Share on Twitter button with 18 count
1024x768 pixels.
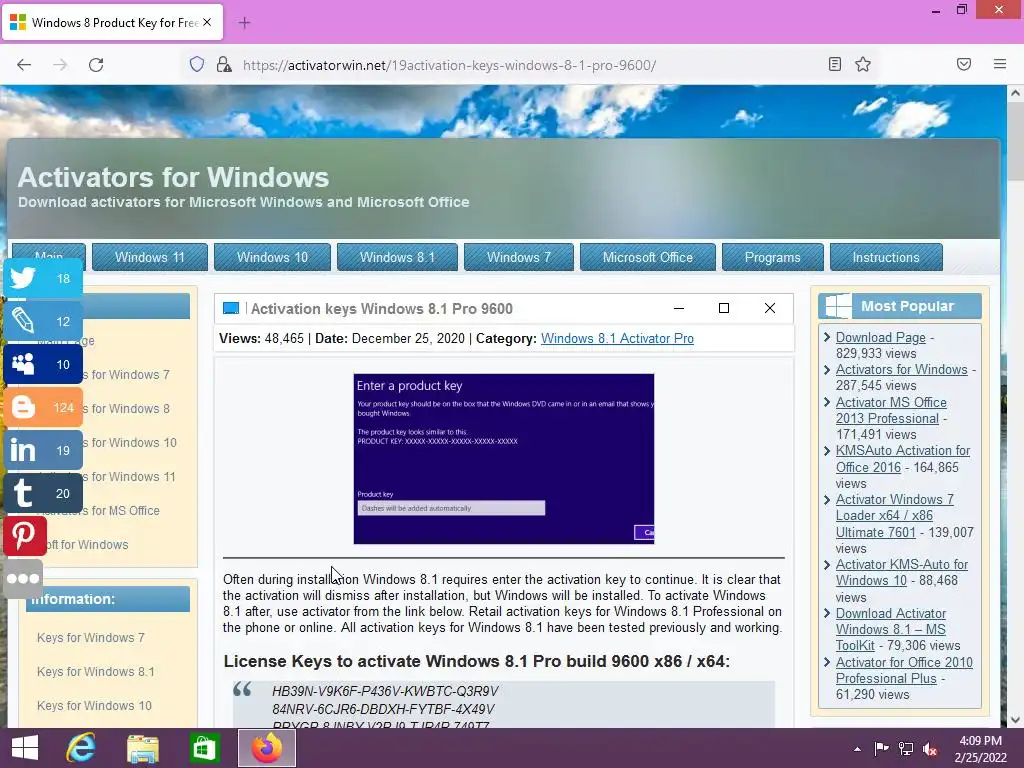click(x=43, y=279)
